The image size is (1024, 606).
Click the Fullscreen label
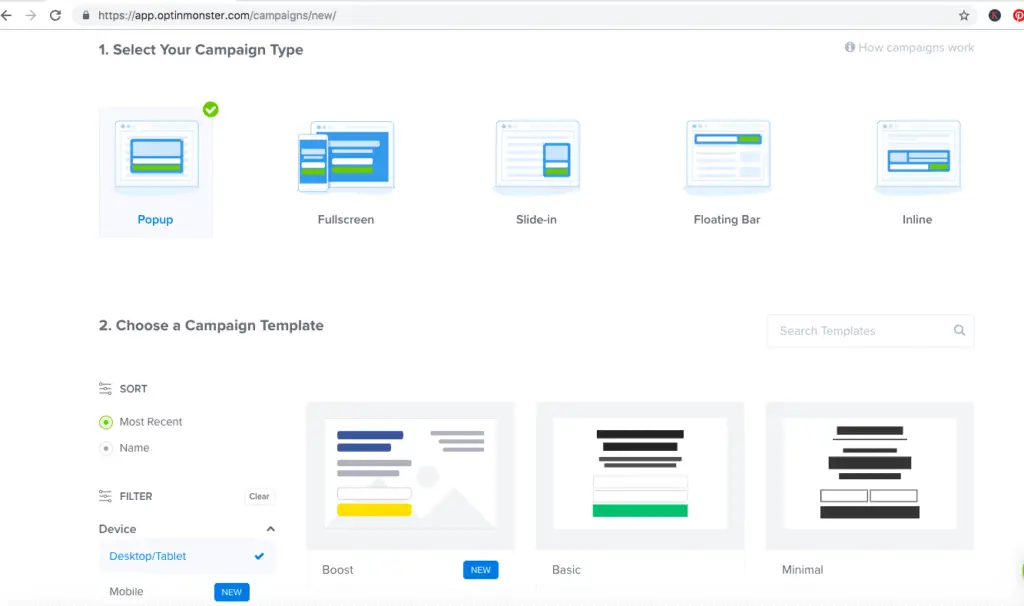[x=346, y=219]
